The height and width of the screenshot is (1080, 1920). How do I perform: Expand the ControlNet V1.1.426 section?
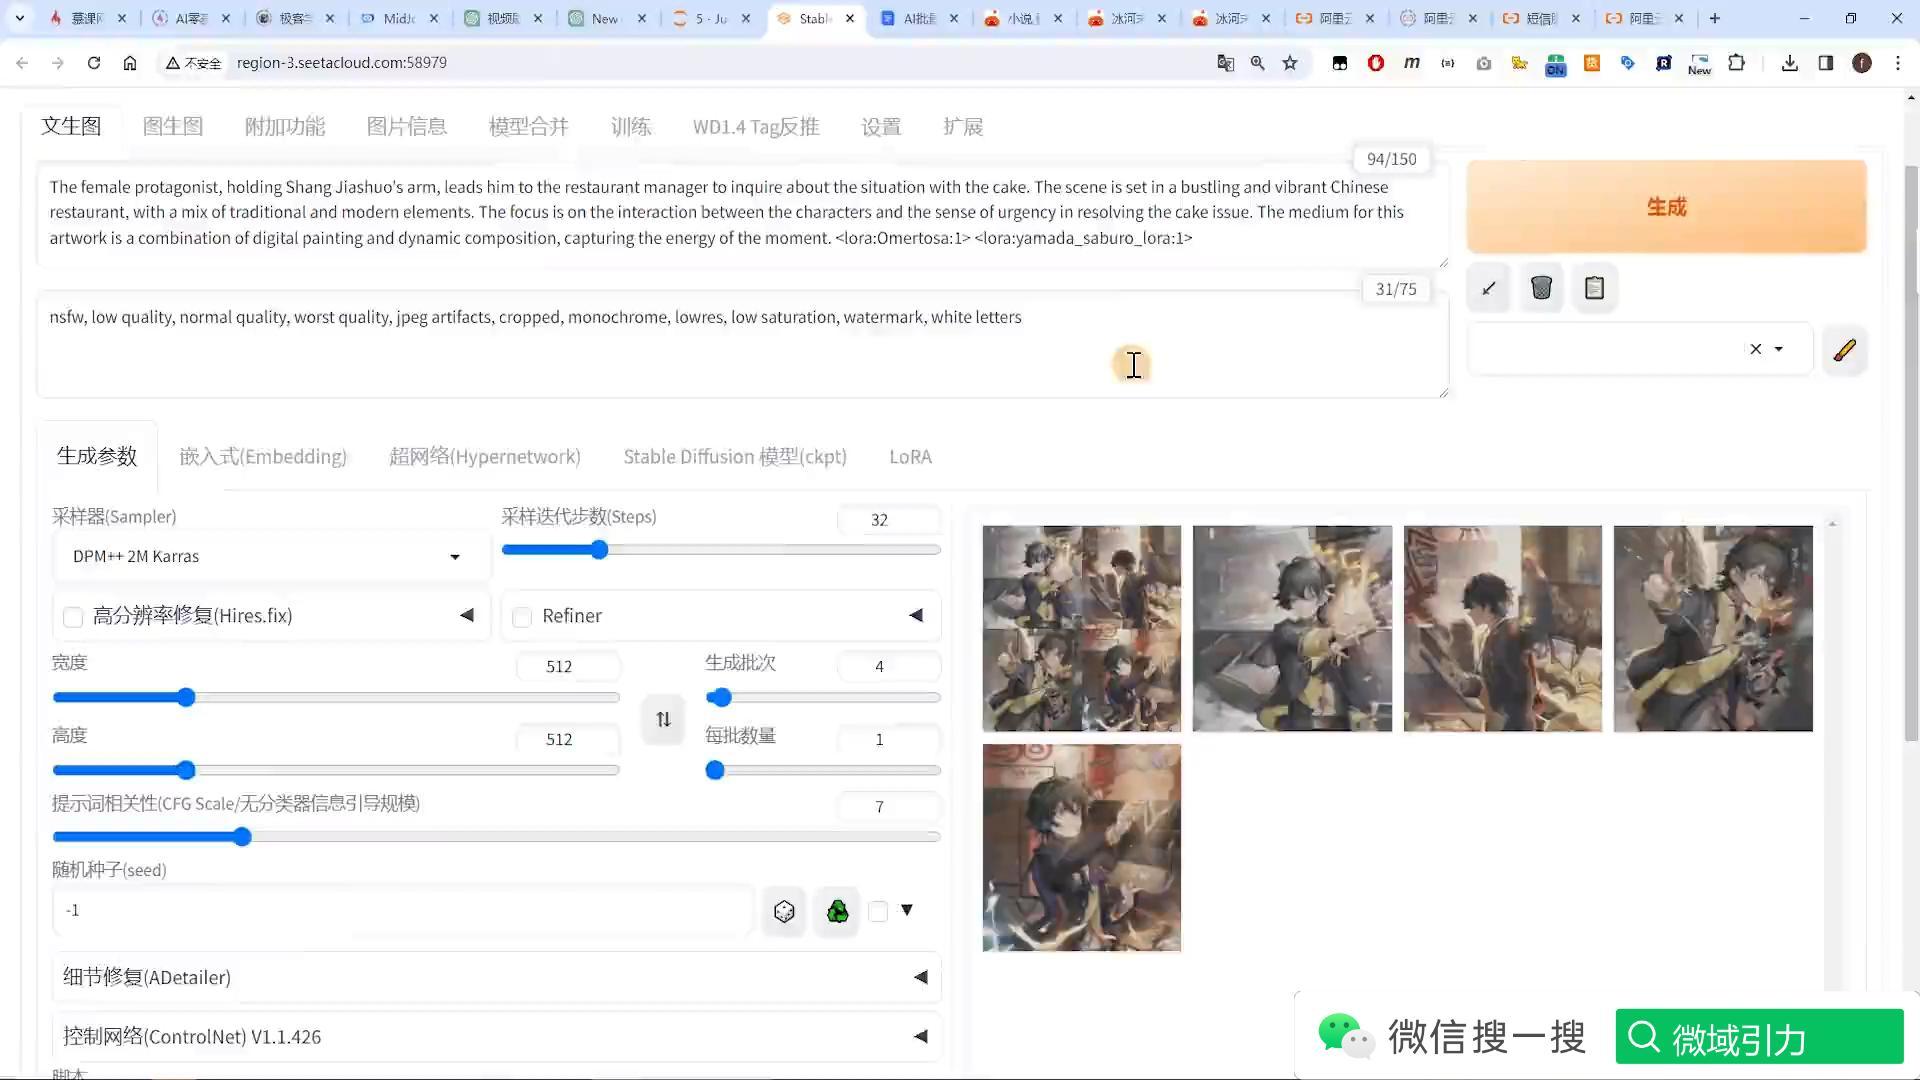click(x=496, y=1036)
